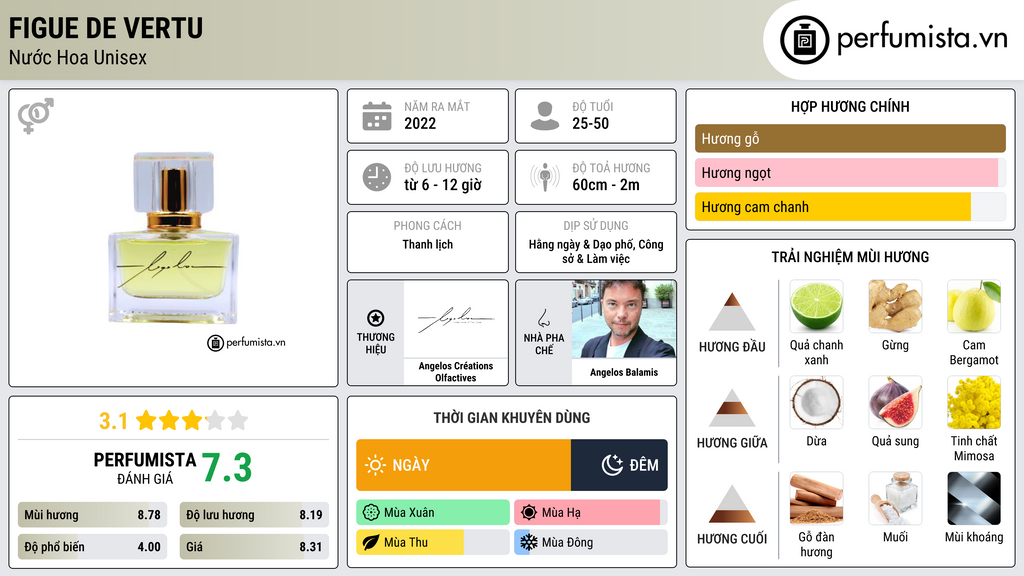Click the release year 2022 value

(x=420, y=123)
